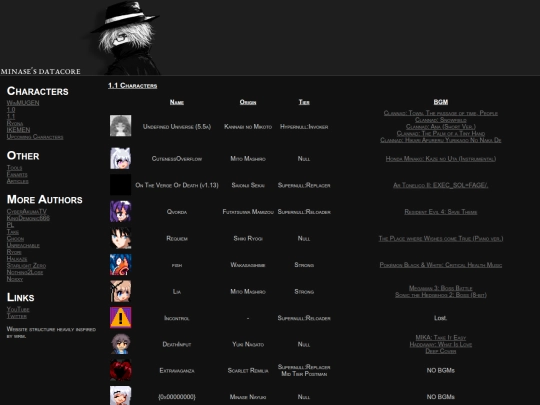
Task: Open Sonic the Hedgehog 2: Boss link
Action: coord(441,295)
